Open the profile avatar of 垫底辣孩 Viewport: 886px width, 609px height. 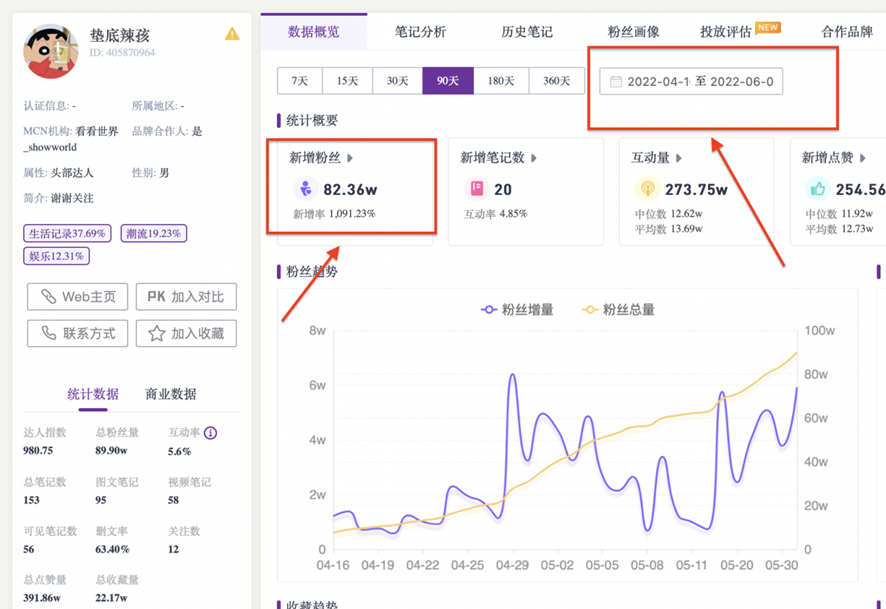(51, 51)
